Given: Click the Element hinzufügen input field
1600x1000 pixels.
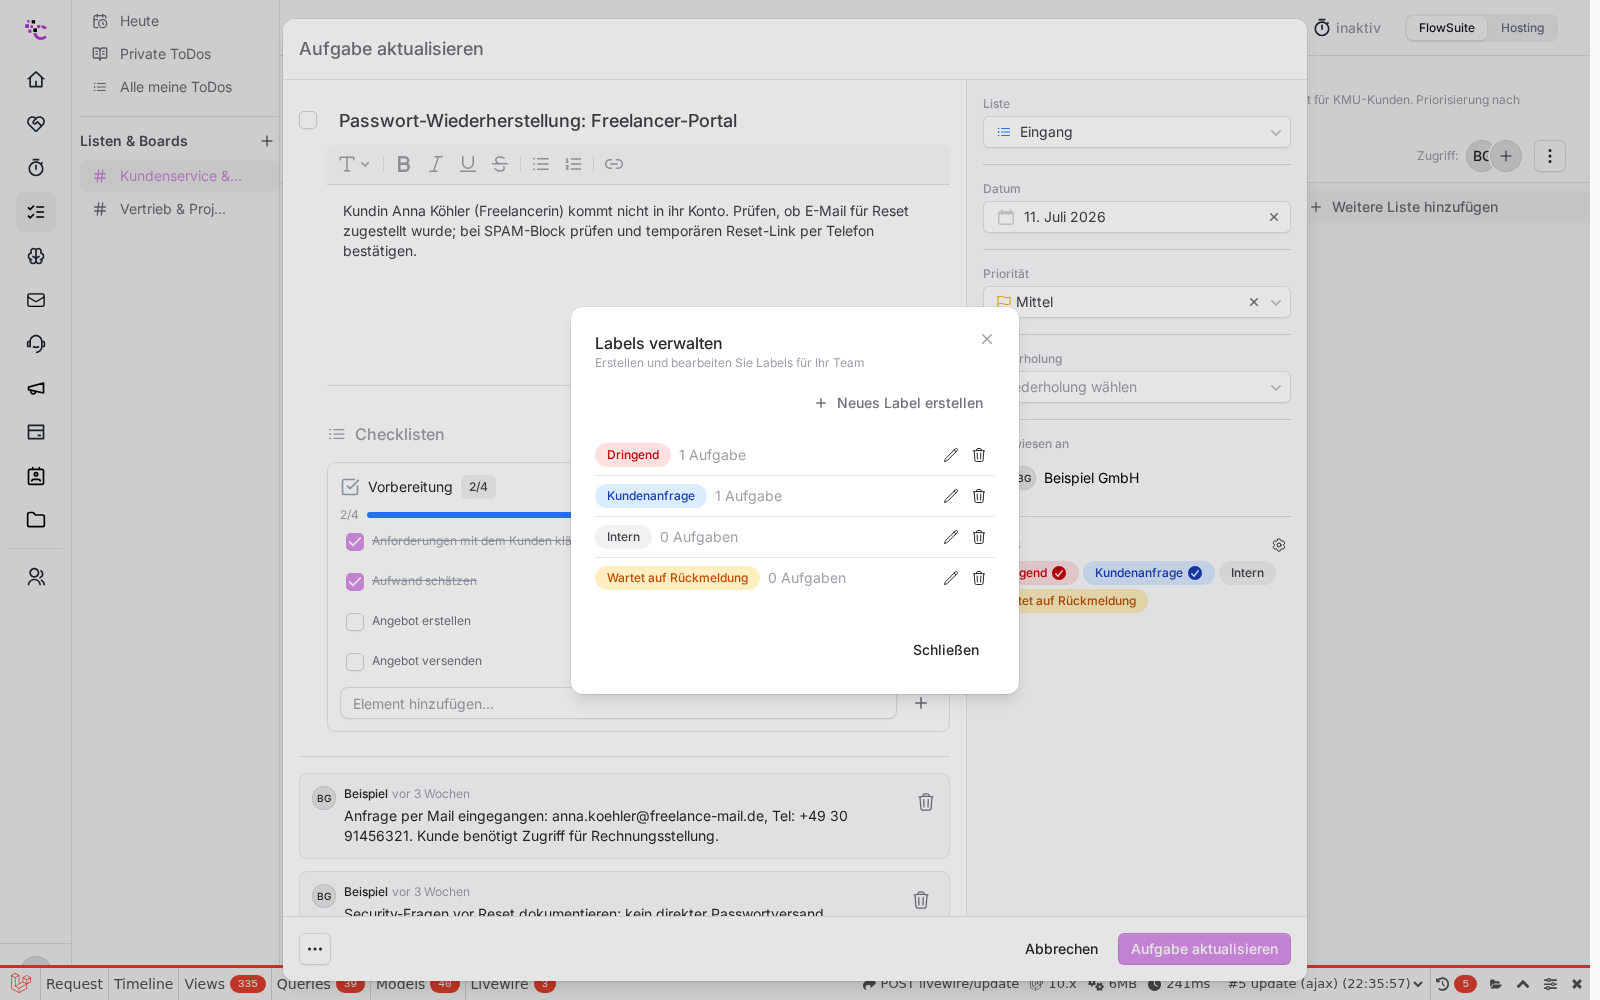Looking at the screenshot, I should pos(618,704).
